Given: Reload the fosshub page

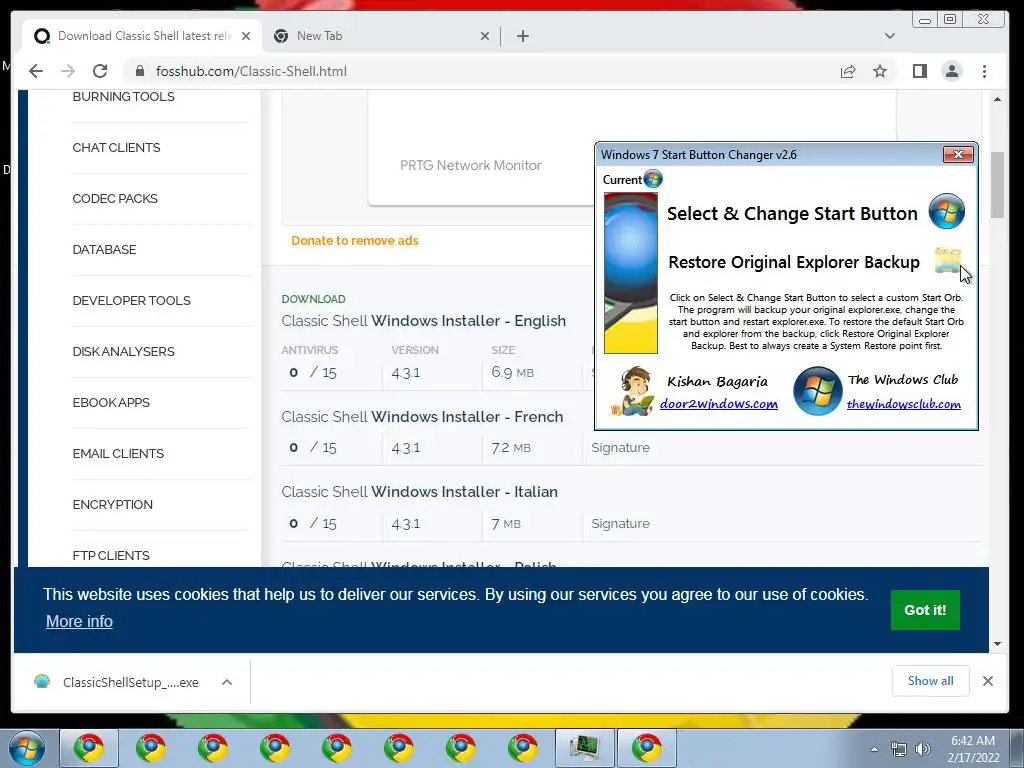Looking at the screenshot, I should coord(100,71).
